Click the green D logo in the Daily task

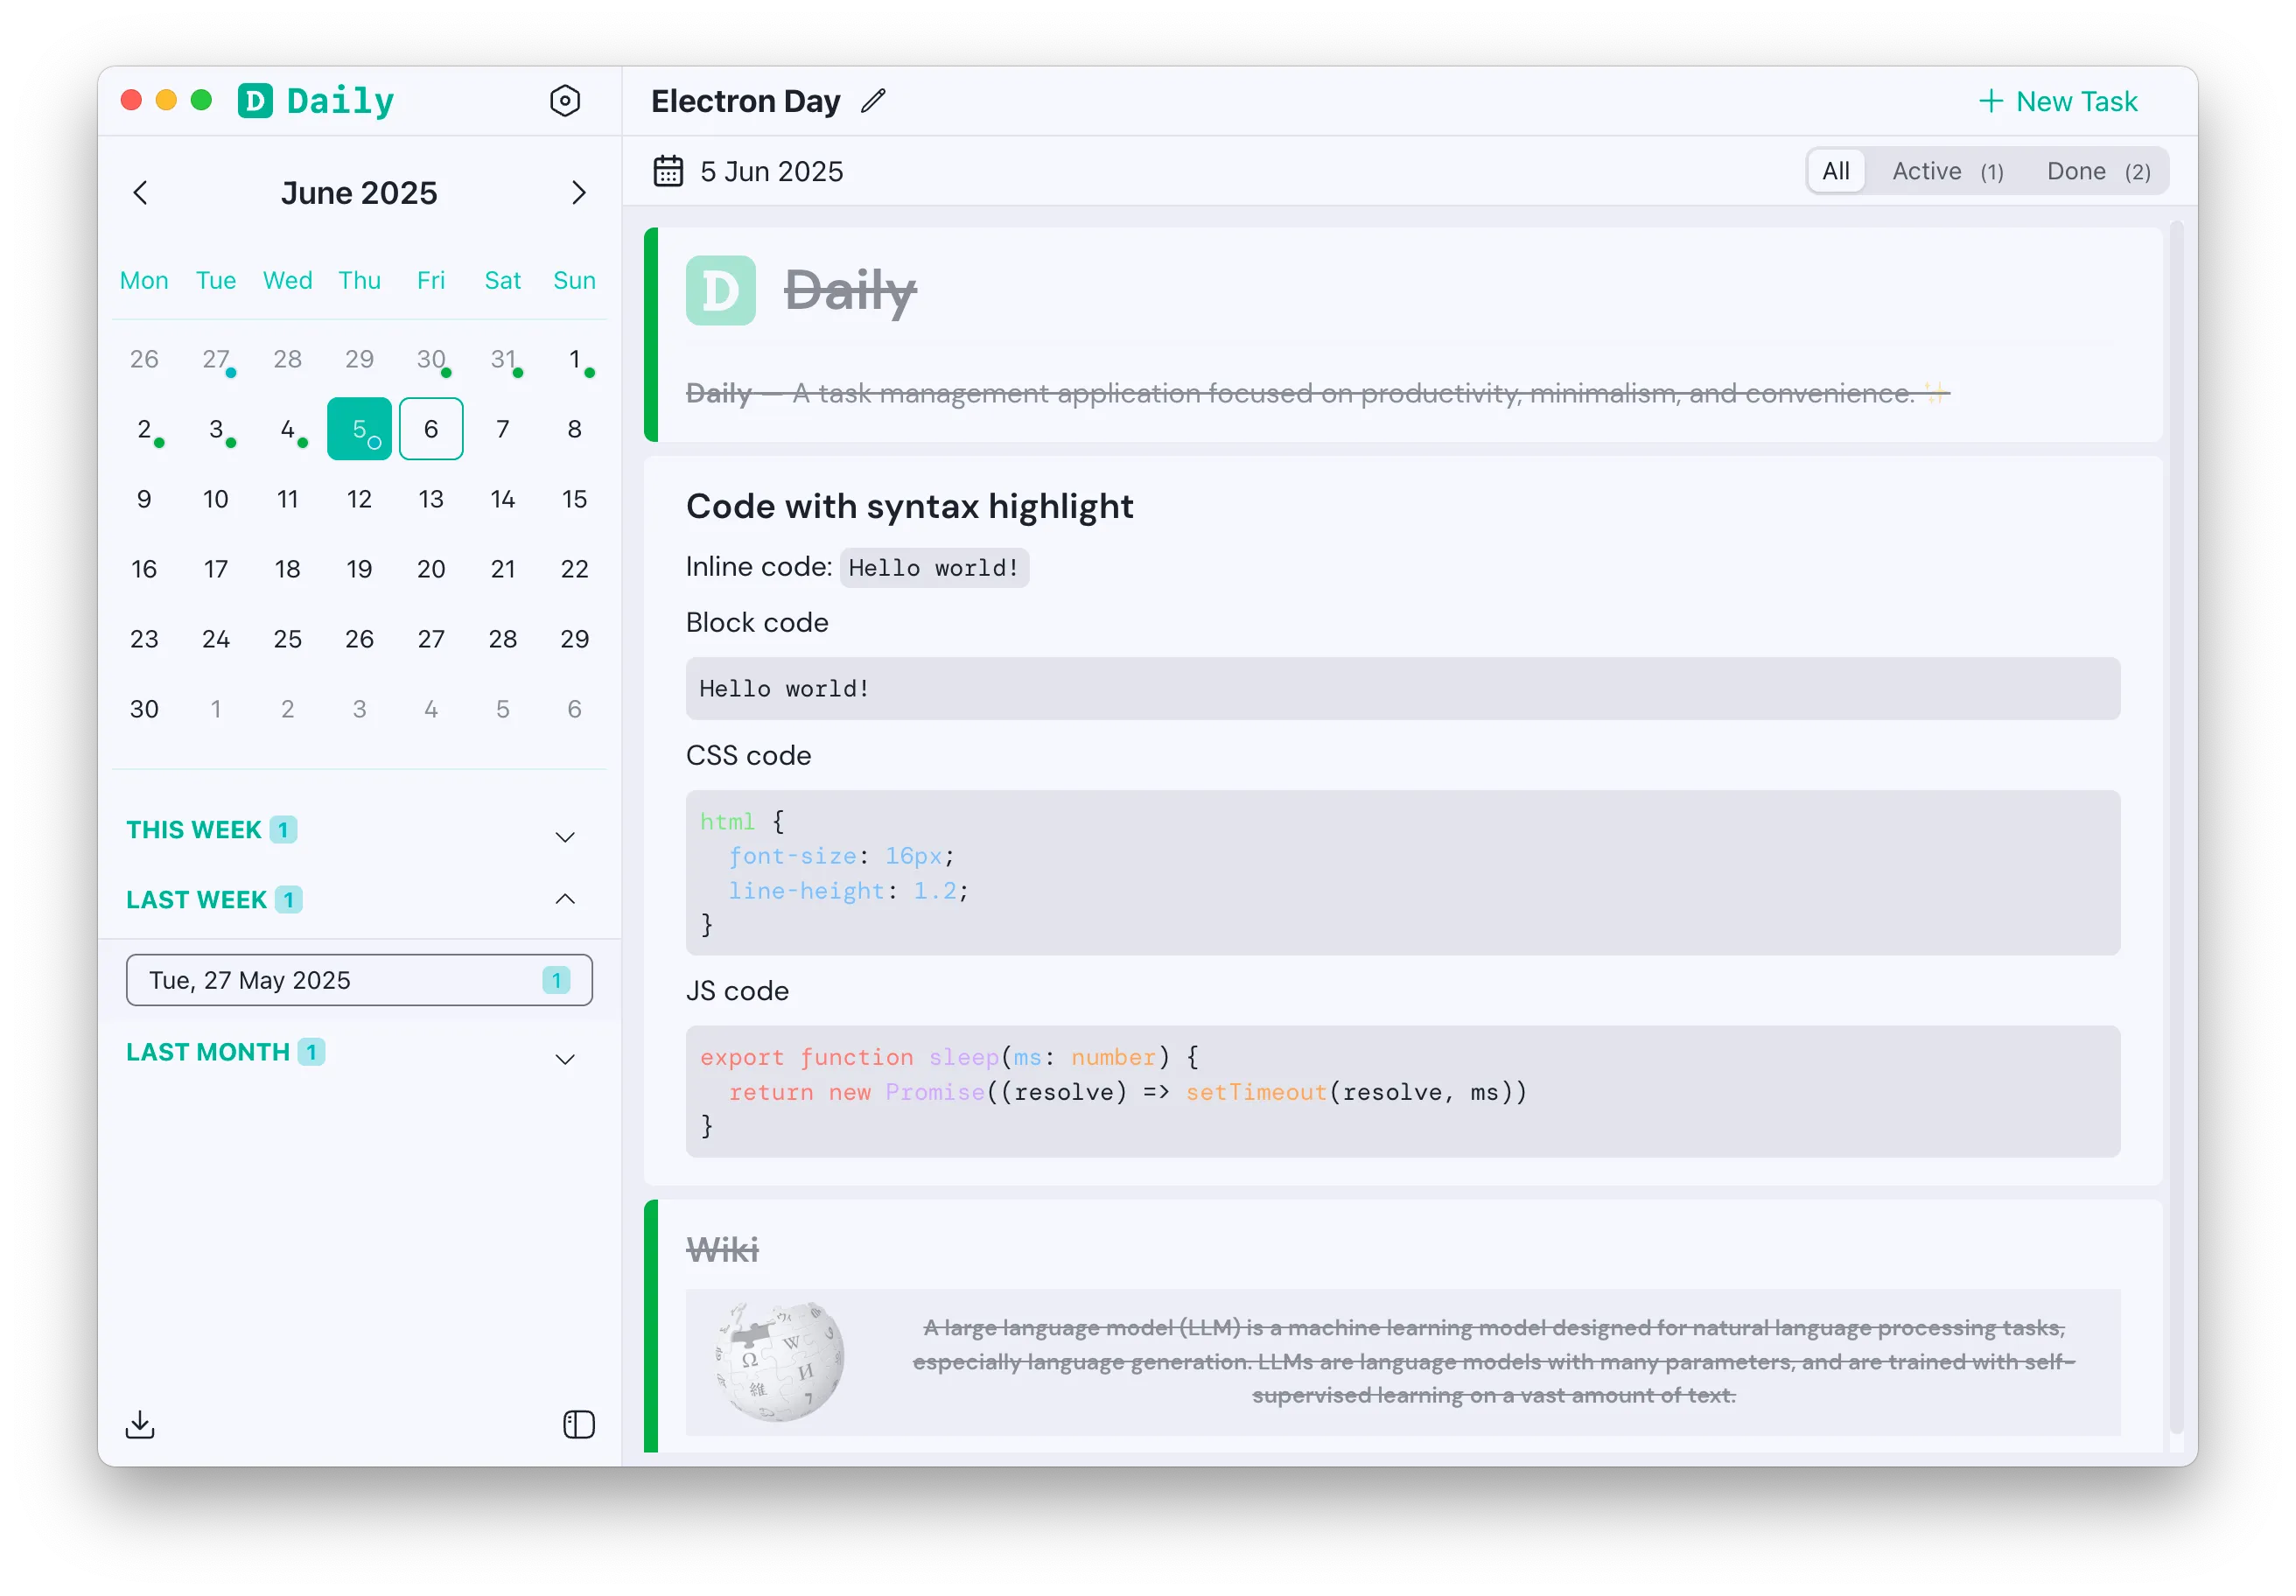(x=720, y=290)
